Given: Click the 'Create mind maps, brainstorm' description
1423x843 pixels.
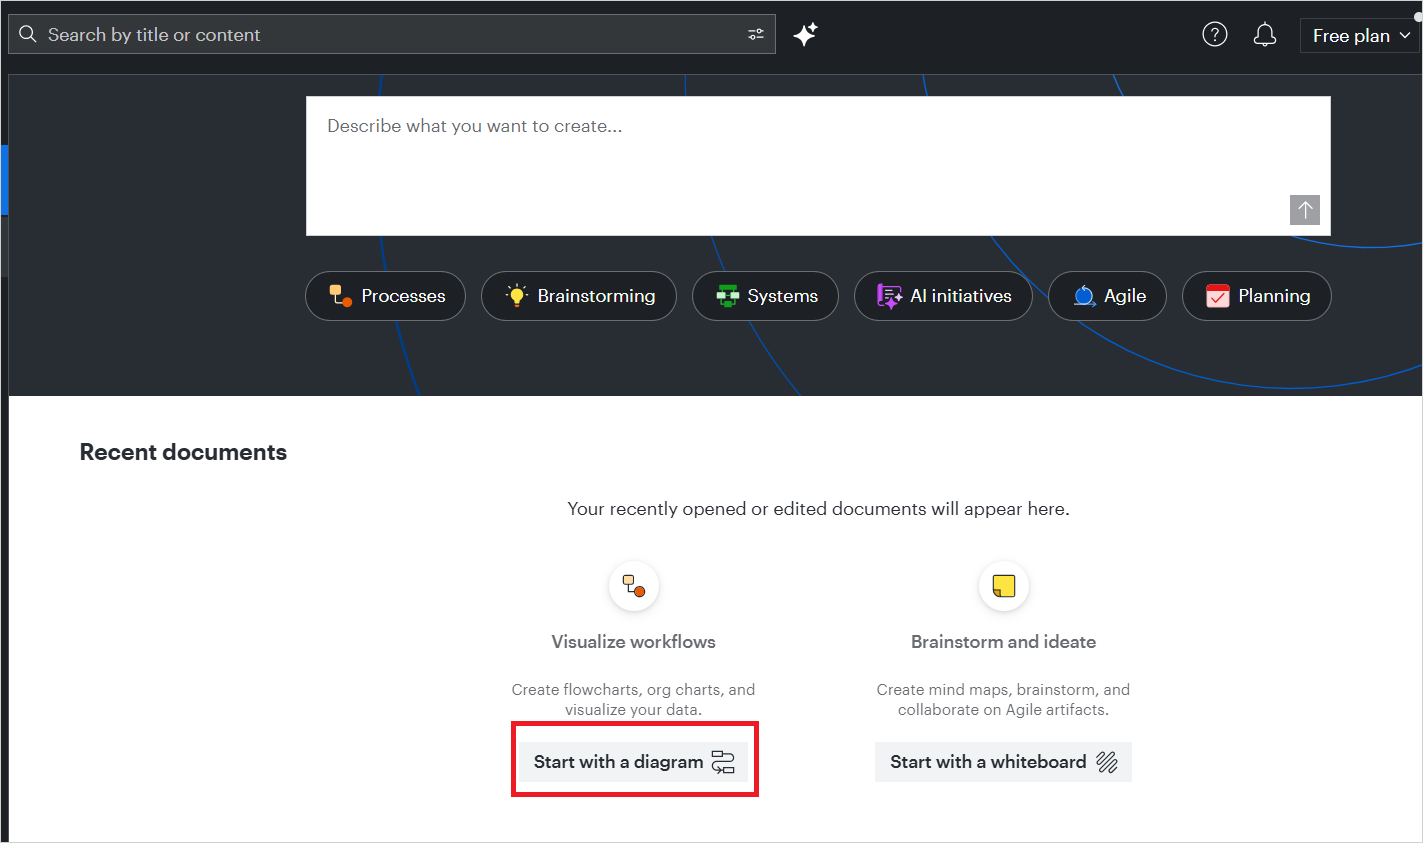Looking at the screenshot, I should coord(1003,700).
